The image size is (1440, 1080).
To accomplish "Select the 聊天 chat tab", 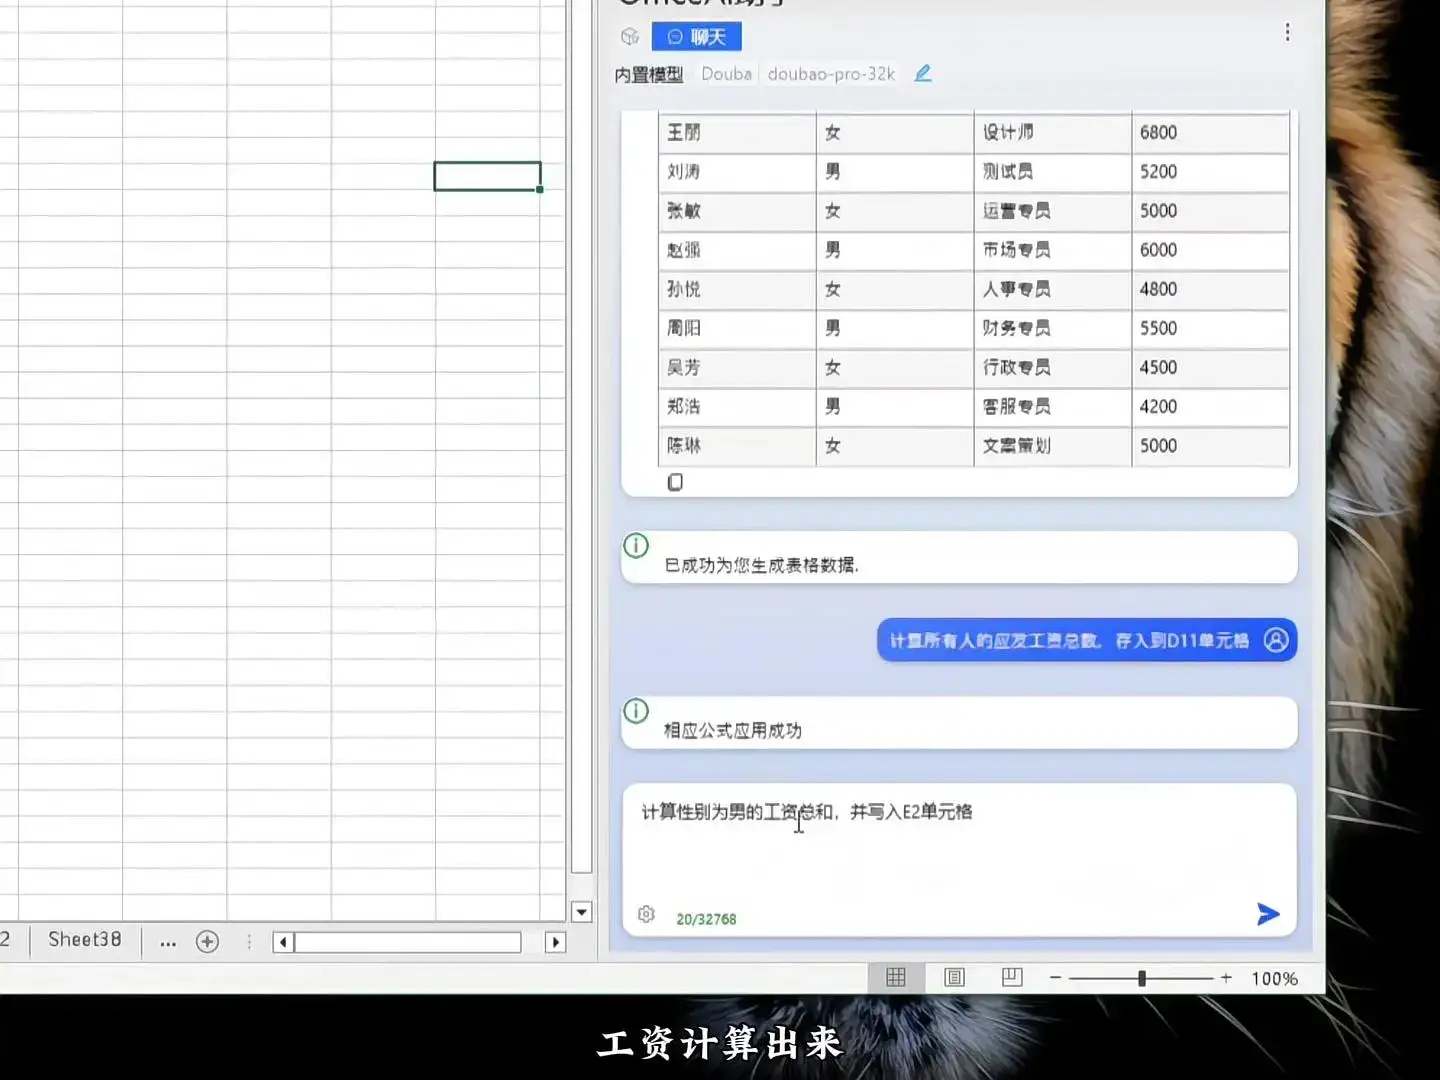I will tap(697, 36).
